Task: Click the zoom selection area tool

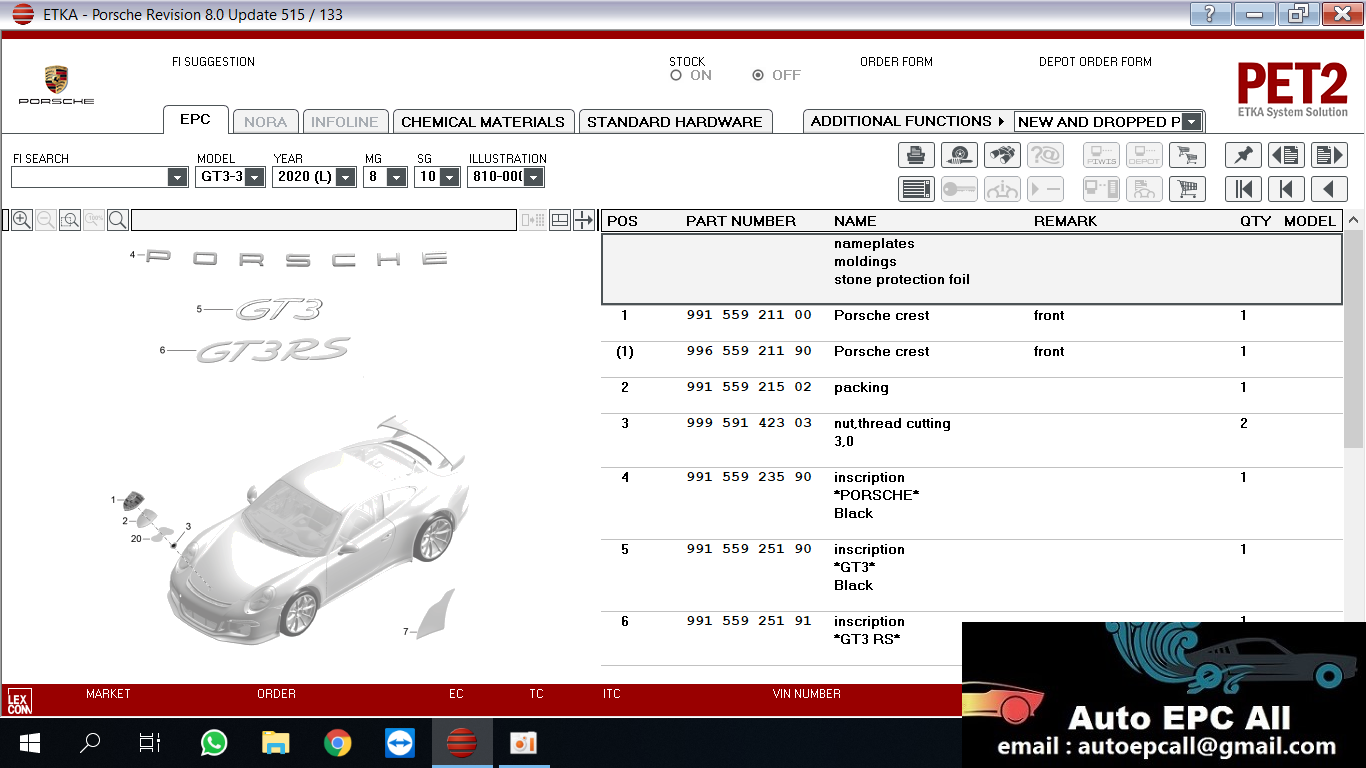Action: click(69, 220)
